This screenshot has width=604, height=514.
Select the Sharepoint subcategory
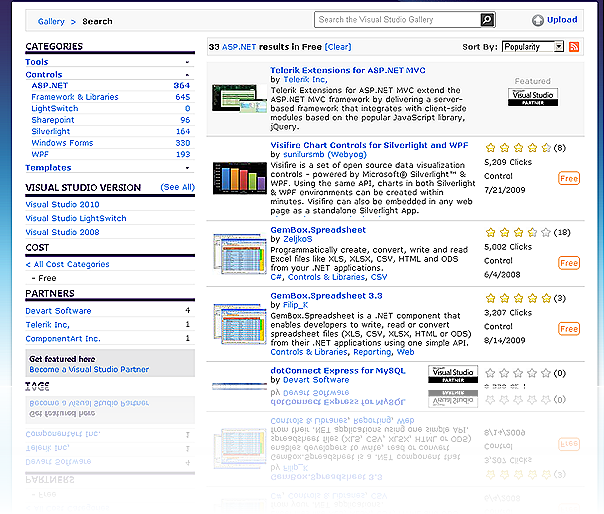53,120
